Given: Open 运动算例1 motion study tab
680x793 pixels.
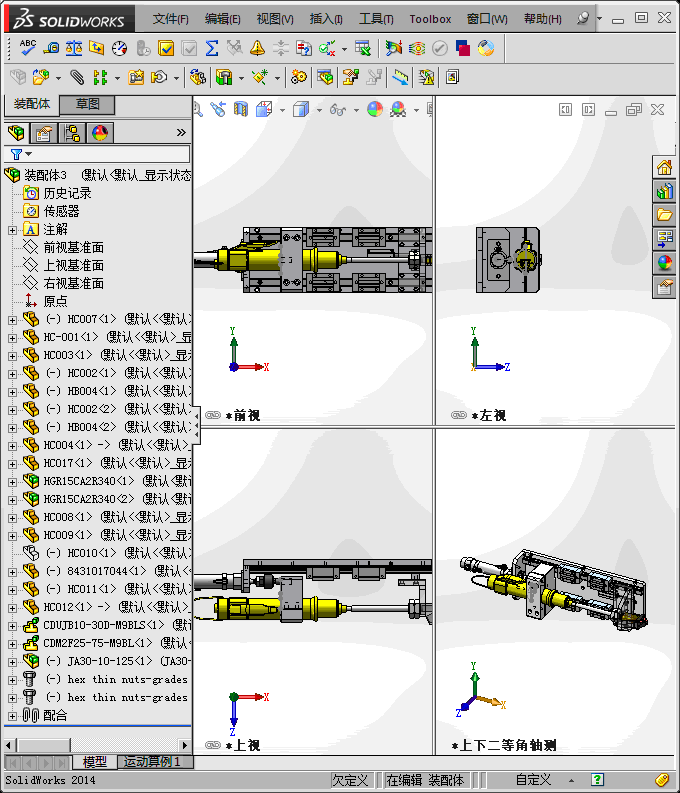Looking at the screenshot, I should 153,762.
